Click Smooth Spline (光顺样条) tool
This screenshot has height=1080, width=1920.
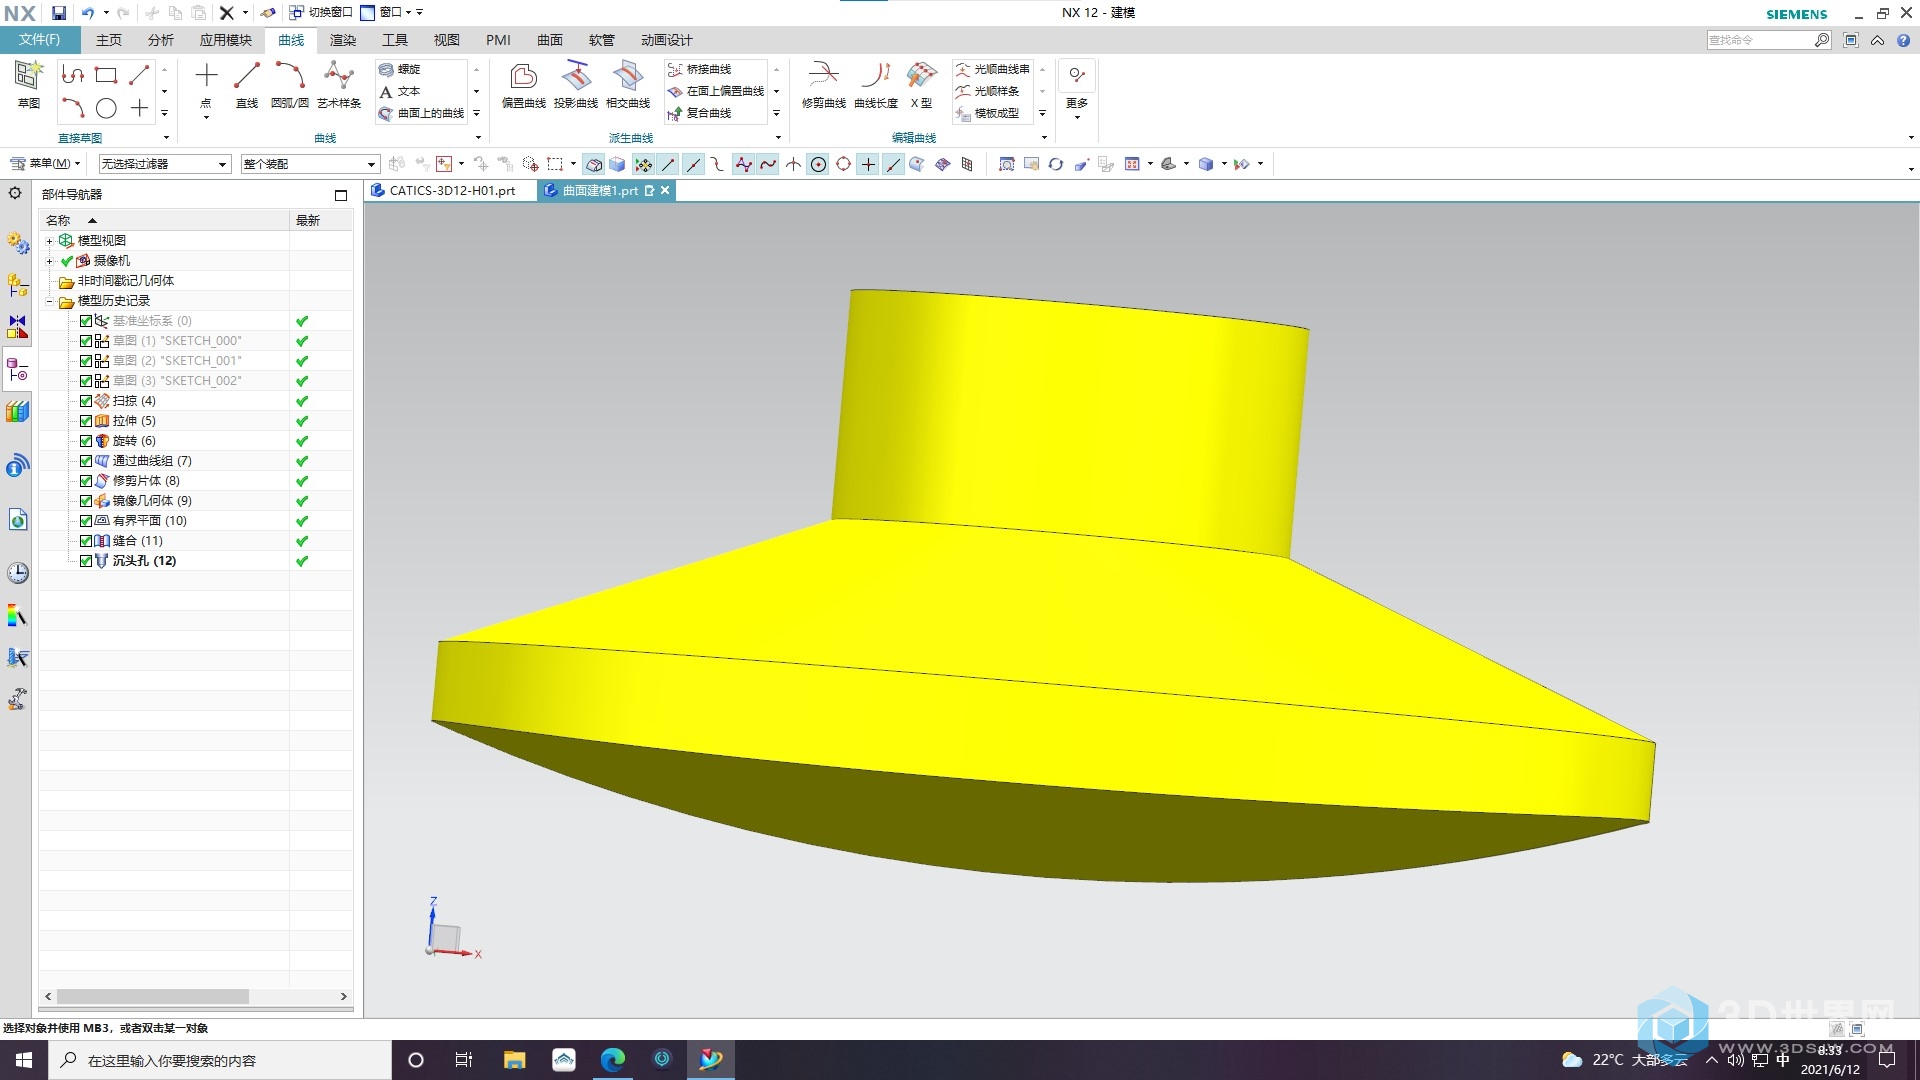click(x=988, y=91)
